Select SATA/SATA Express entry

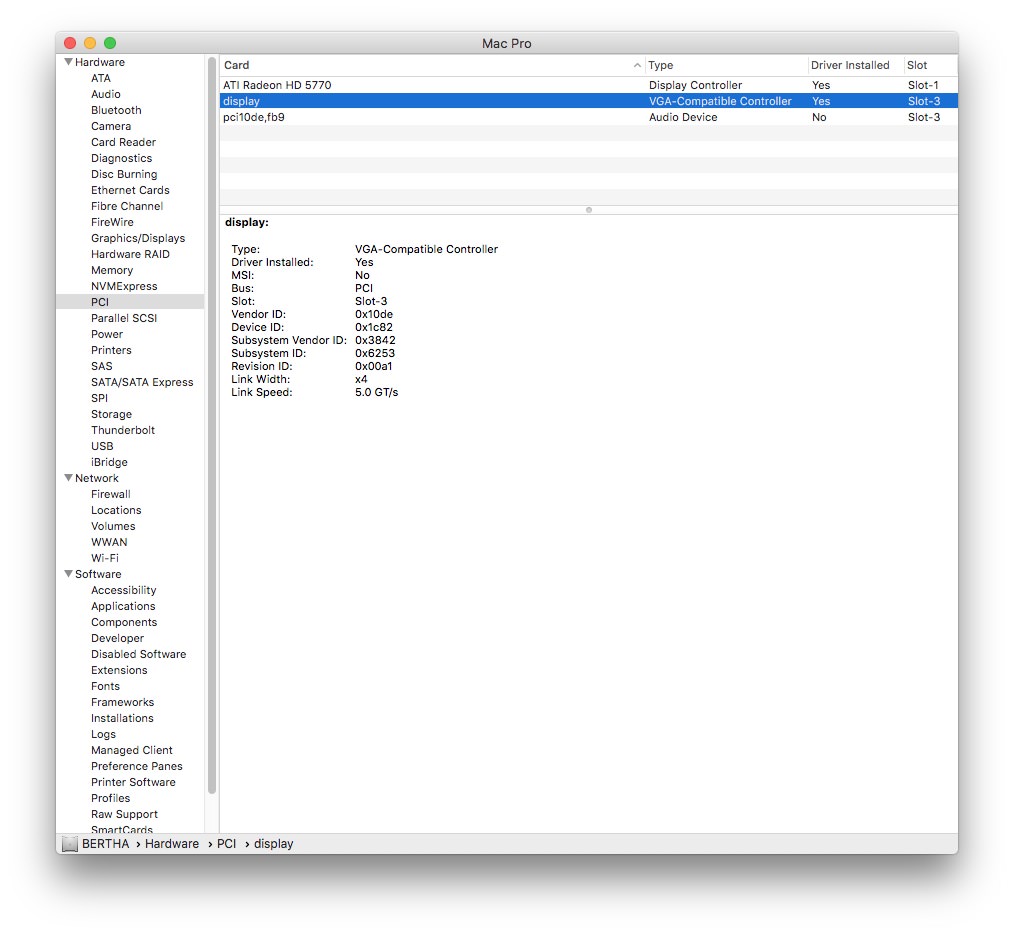[142, 382]
